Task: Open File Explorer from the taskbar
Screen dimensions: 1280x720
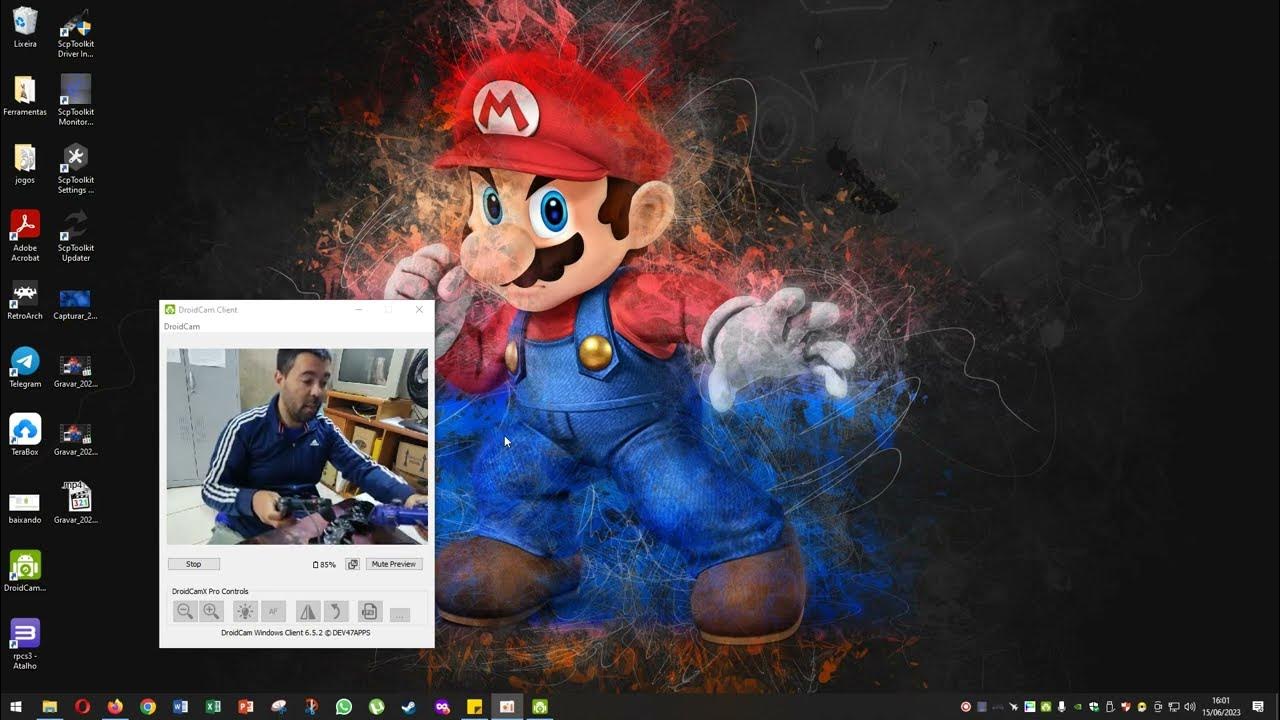Action: click(x=49, y=707)
